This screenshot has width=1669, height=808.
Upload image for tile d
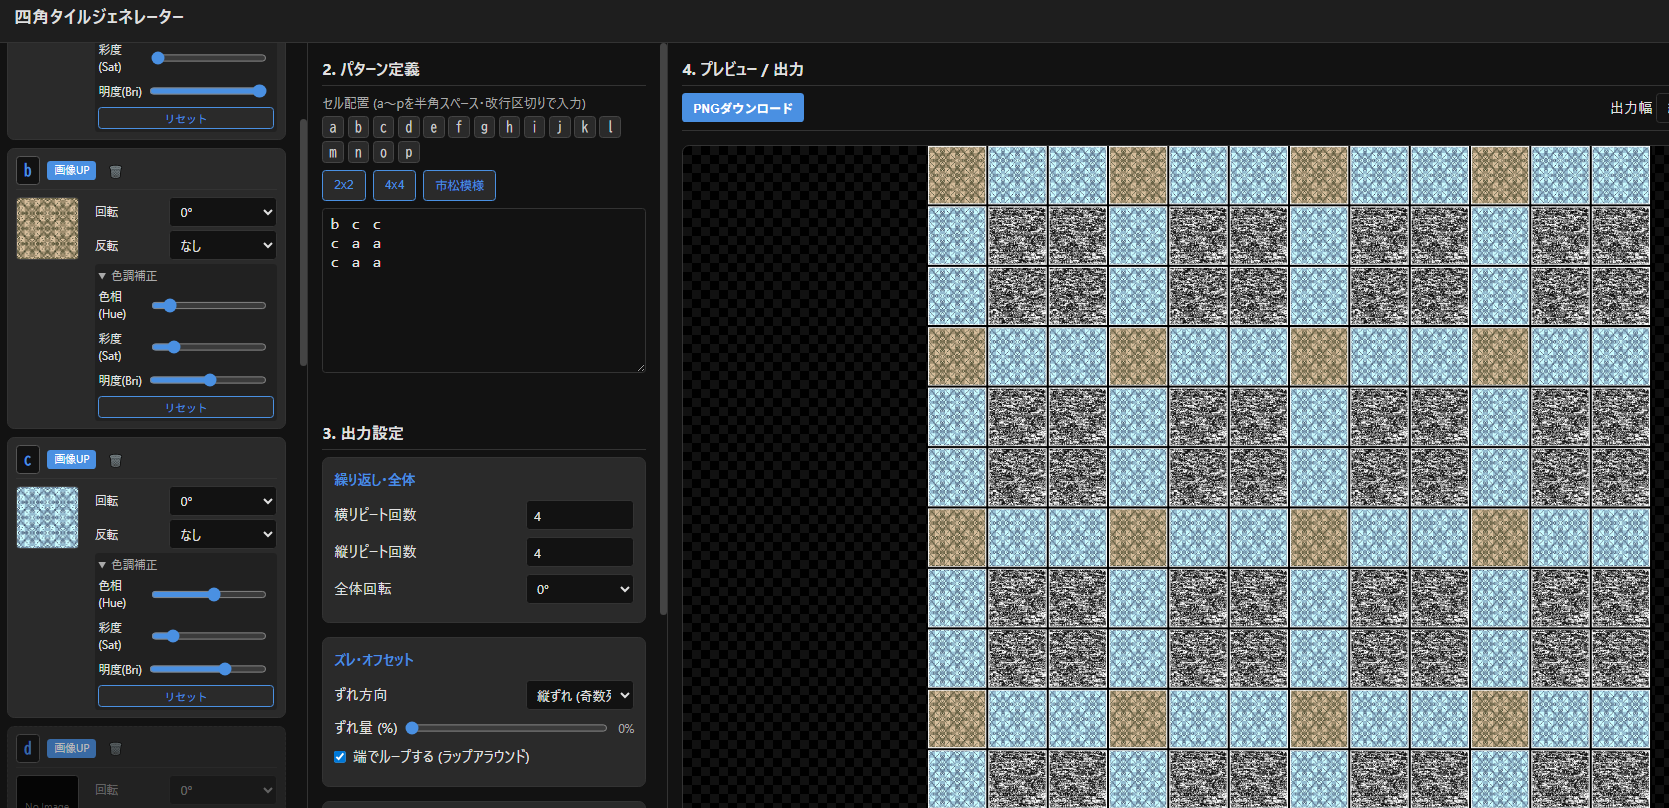point(71,748)
